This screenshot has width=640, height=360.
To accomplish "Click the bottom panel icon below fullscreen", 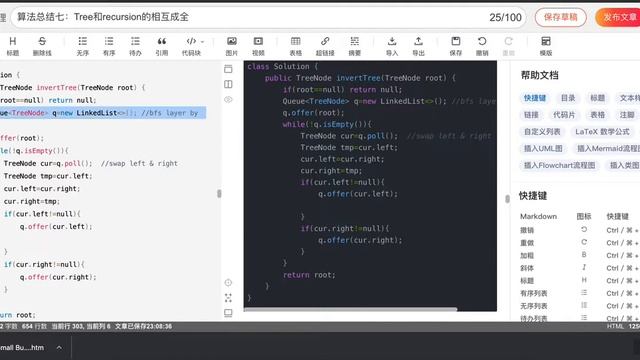I will tap(228, 313).
